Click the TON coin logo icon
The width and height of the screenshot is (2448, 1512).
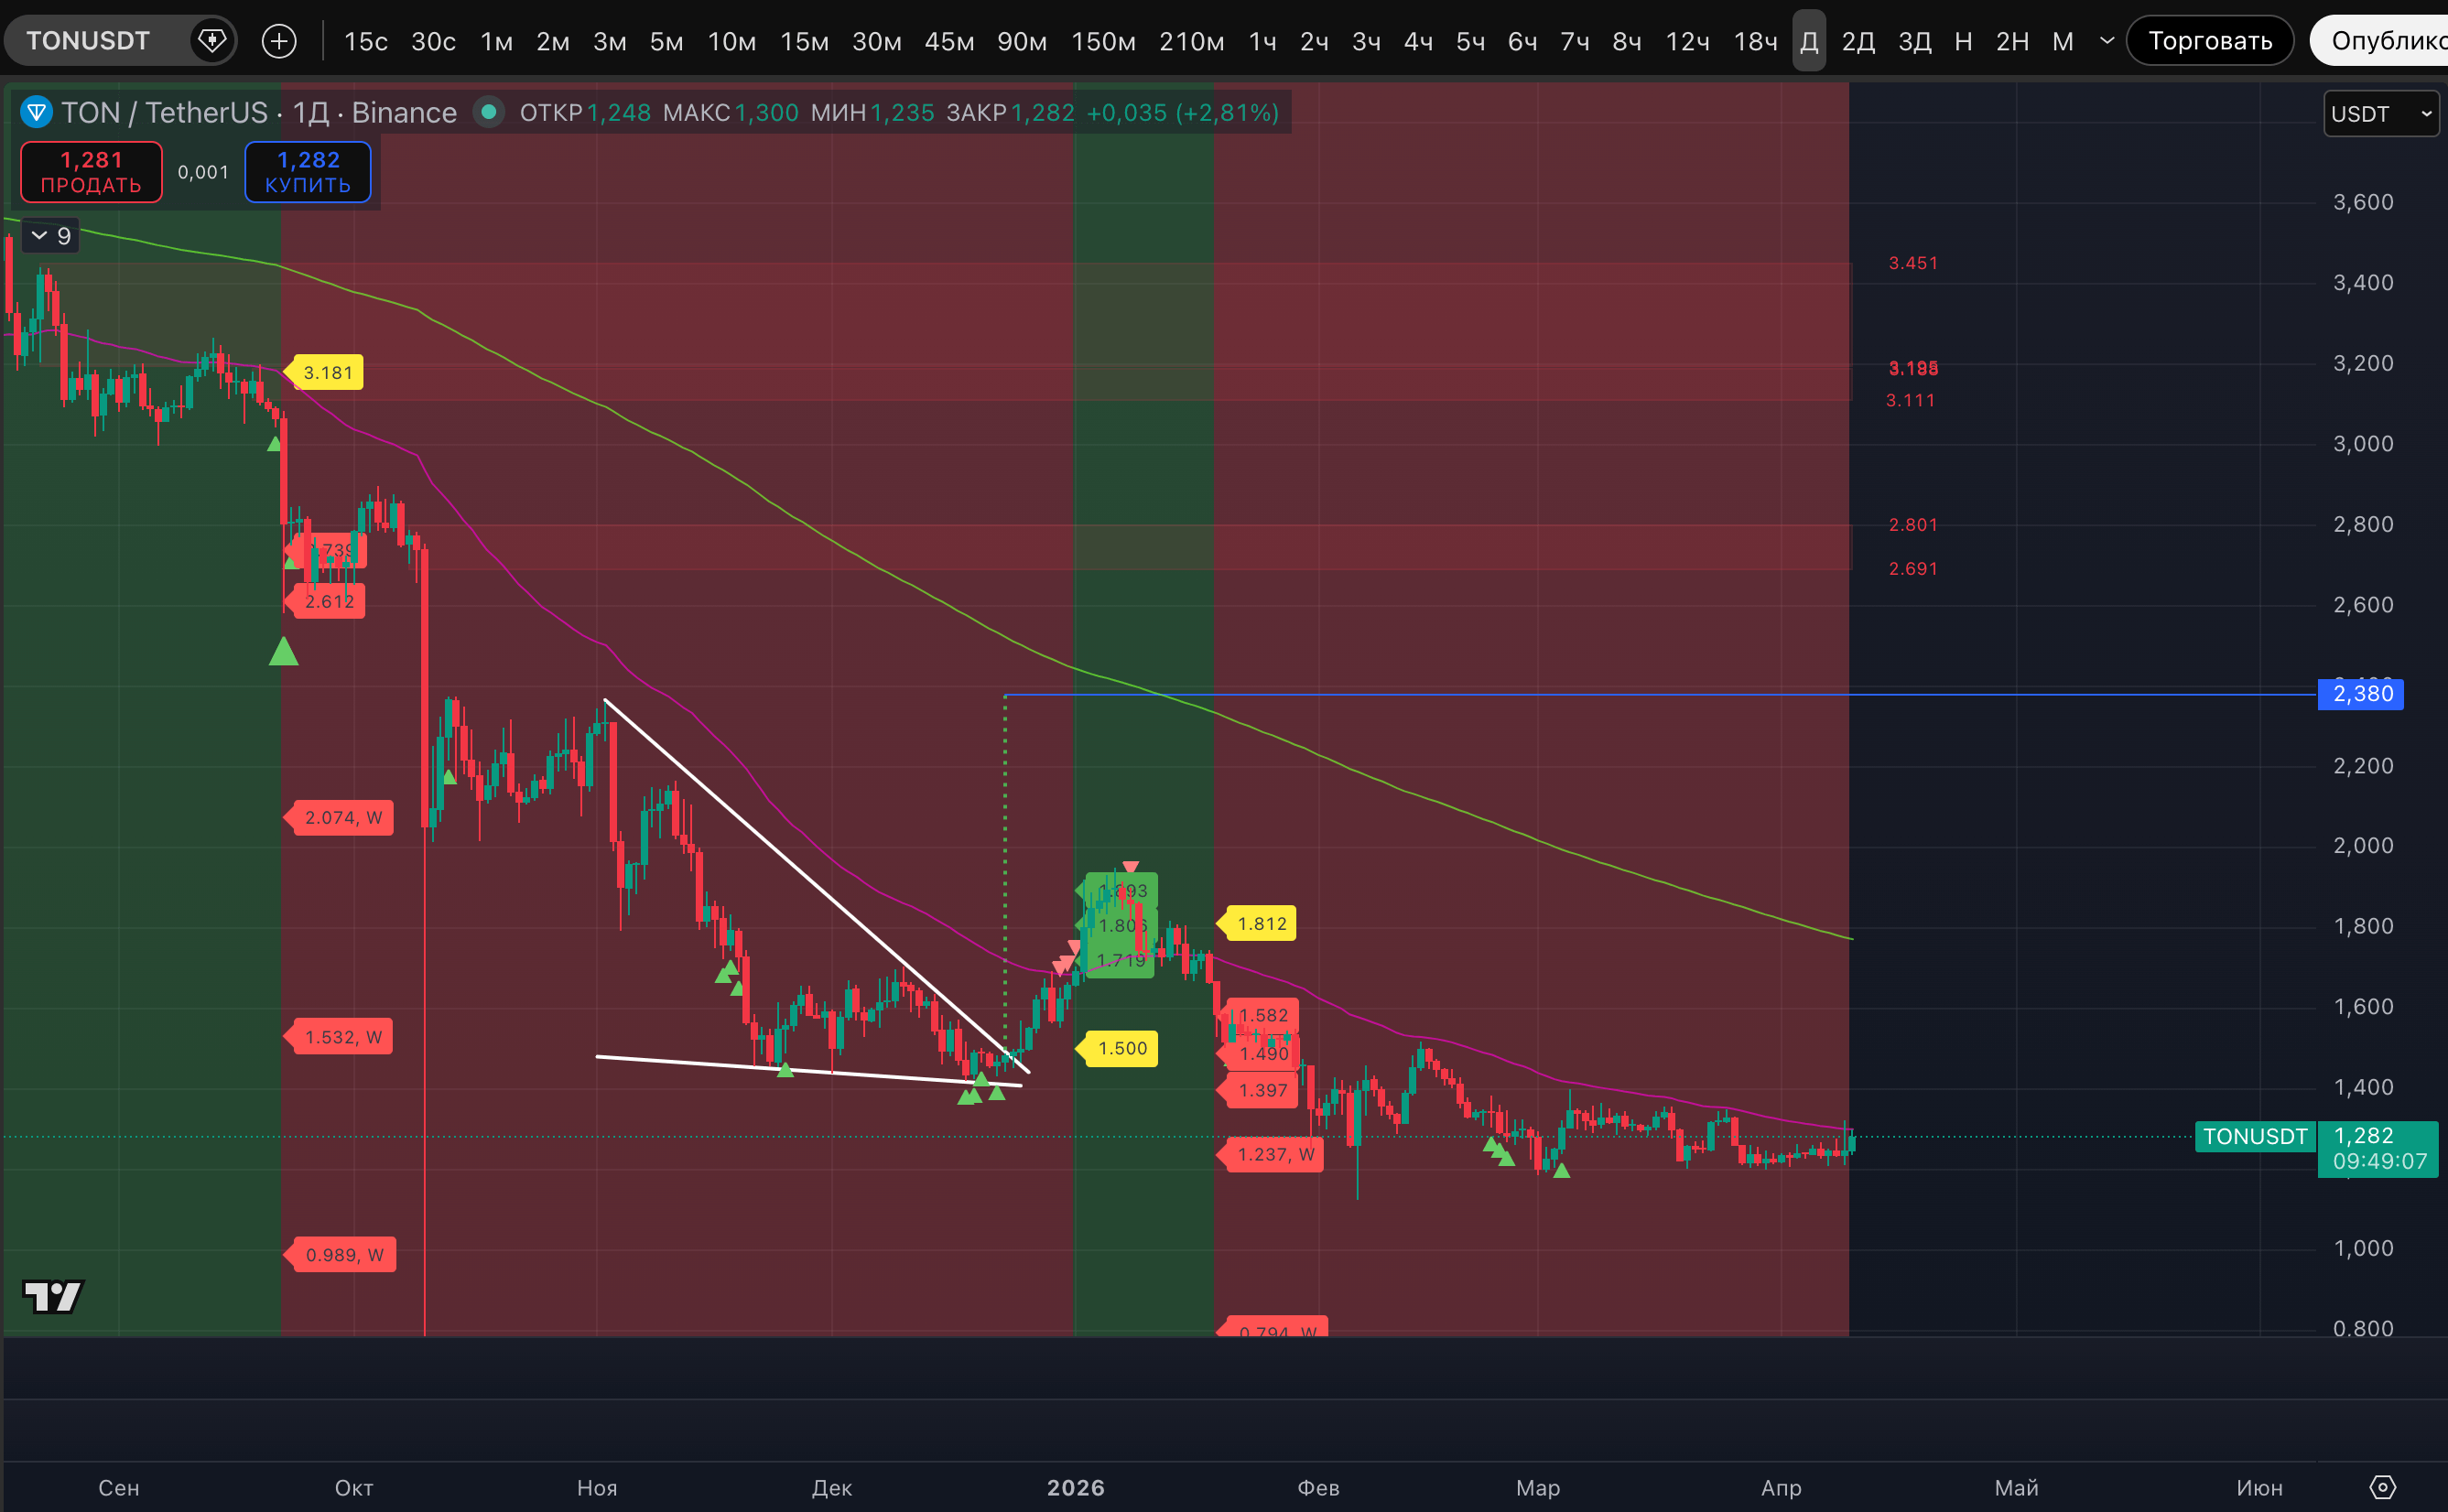(37, 112)
